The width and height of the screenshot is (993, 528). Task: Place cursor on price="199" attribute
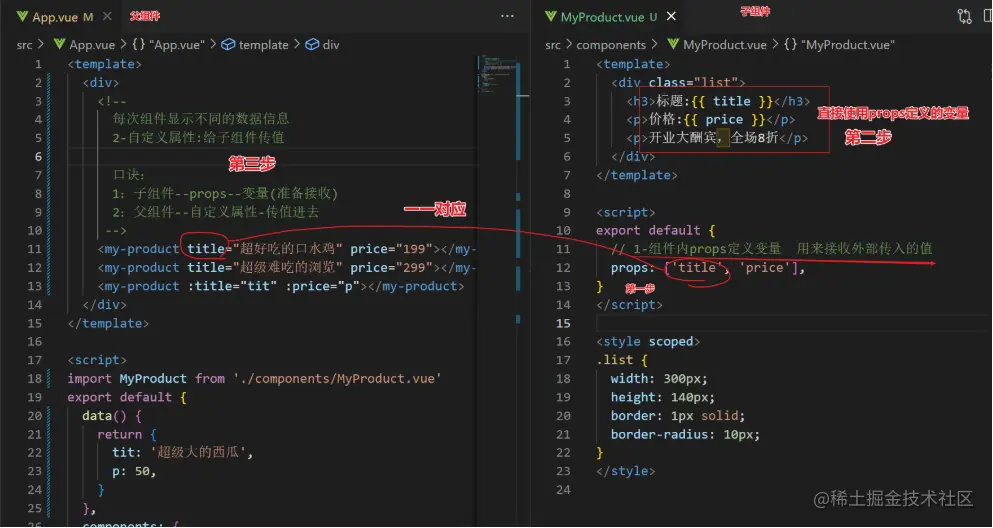391,249
